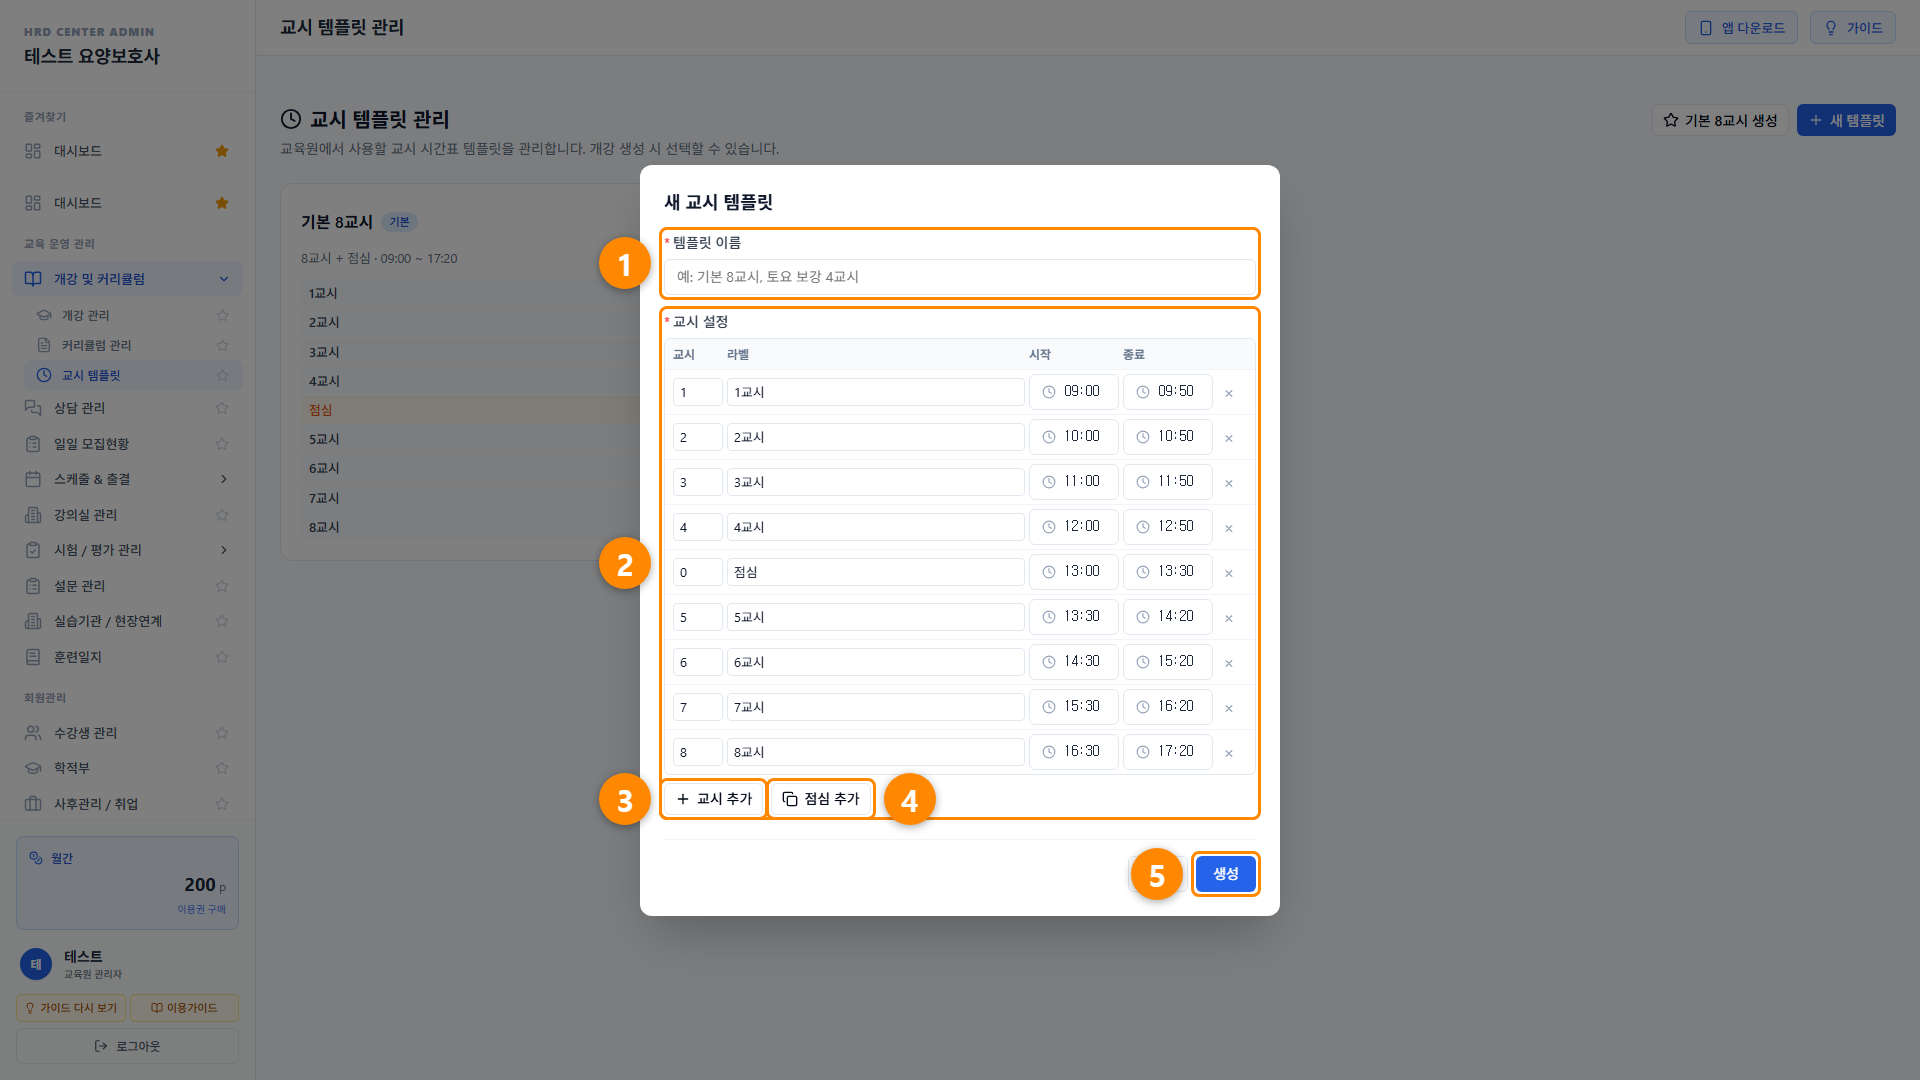Click the label field containing 3교시
Image resolution: width=1920 pixels, height=1080 pixels.
click(x=875, y=482)
